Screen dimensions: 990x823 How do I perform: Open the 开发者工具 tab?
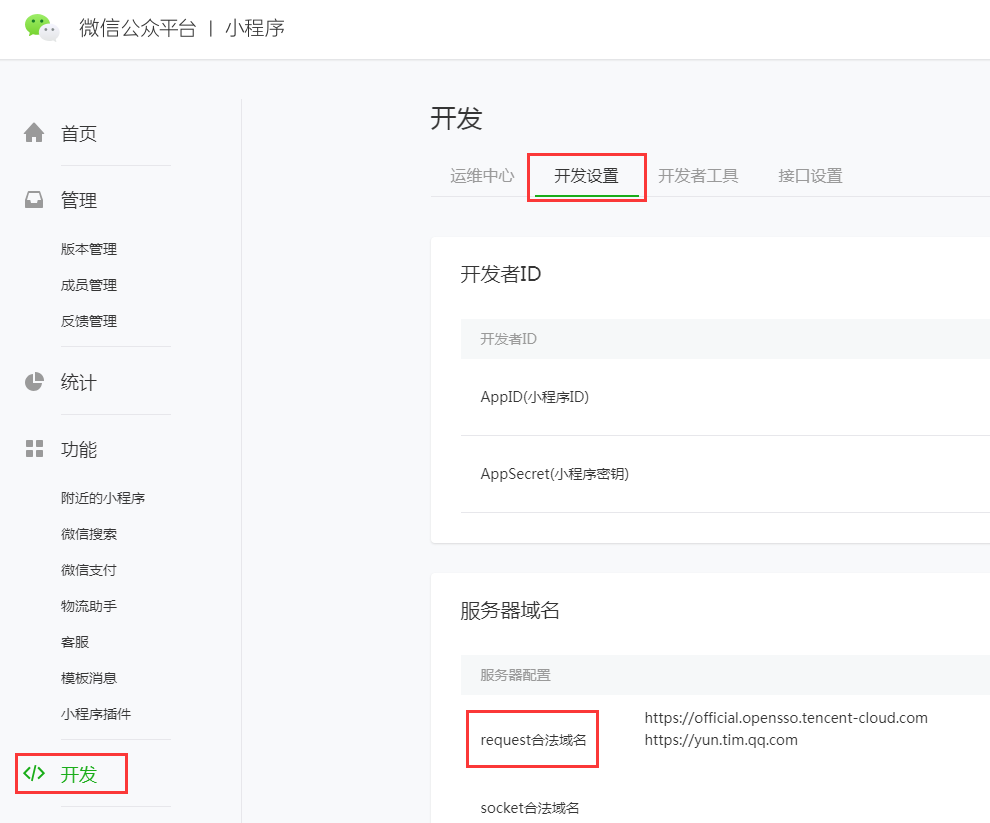coord(698,176)
